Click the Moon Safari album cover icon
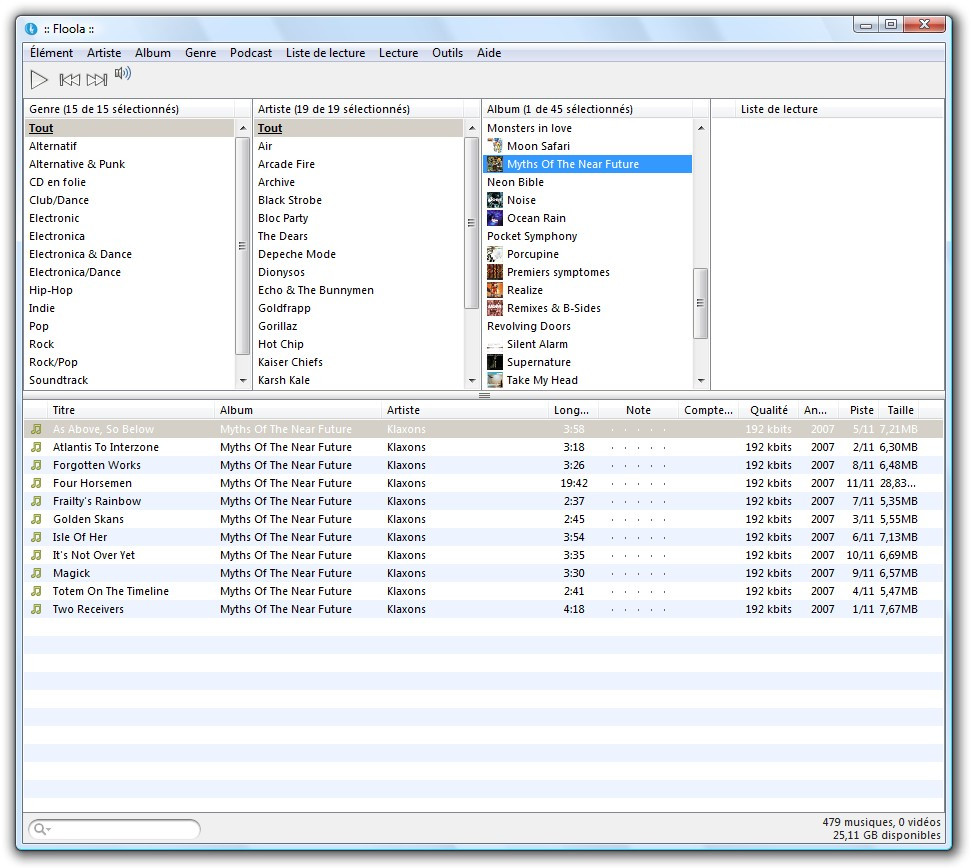This screenshot has height=868, width=971. tap(495, 146)
